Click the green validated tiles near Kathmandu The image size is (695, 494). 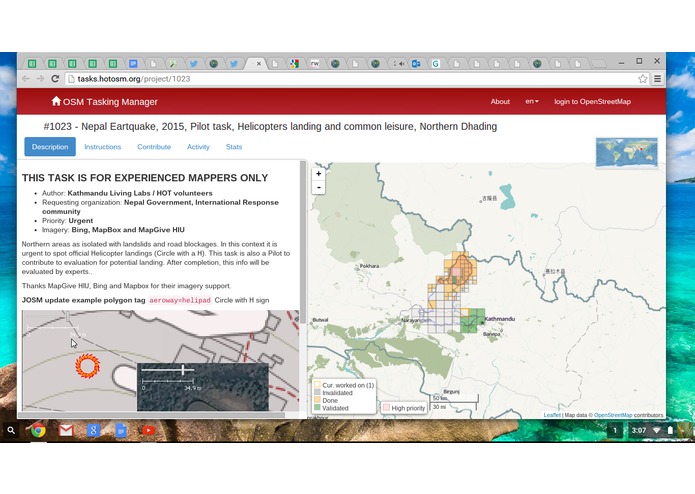tap(472, 321)
